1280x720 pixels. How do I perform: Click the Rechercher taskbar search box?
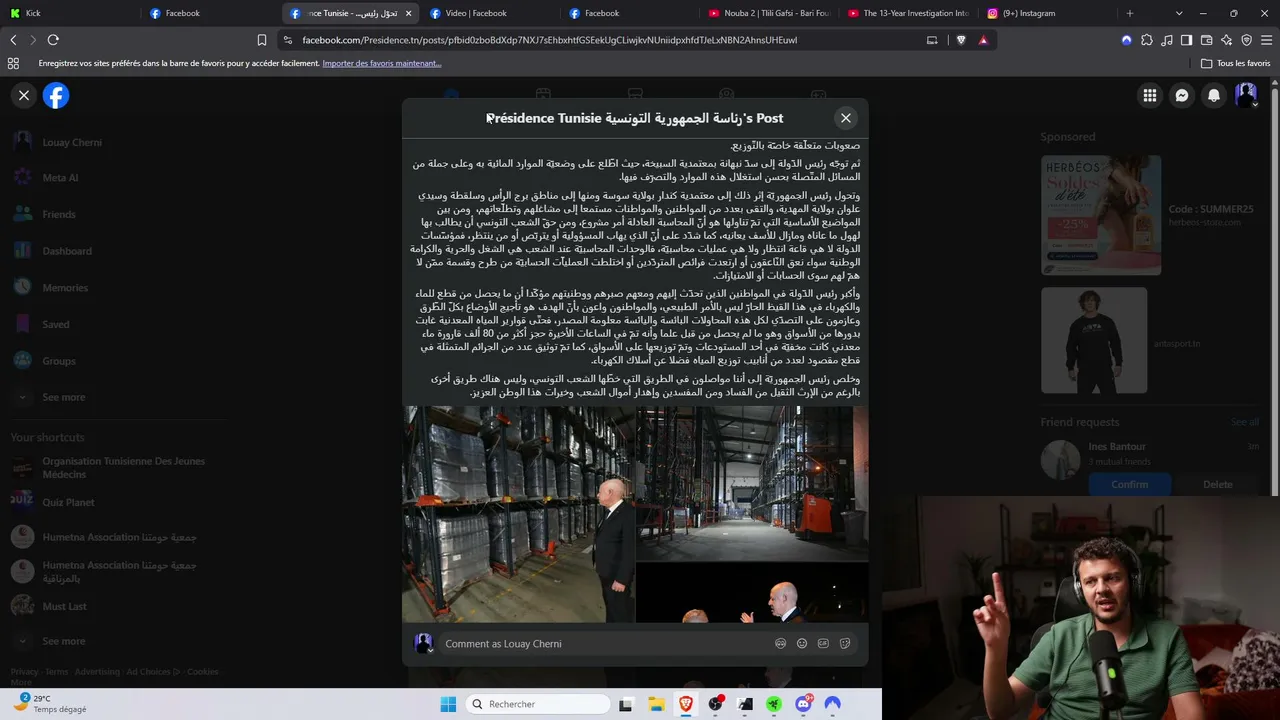(x=540, y=704)
